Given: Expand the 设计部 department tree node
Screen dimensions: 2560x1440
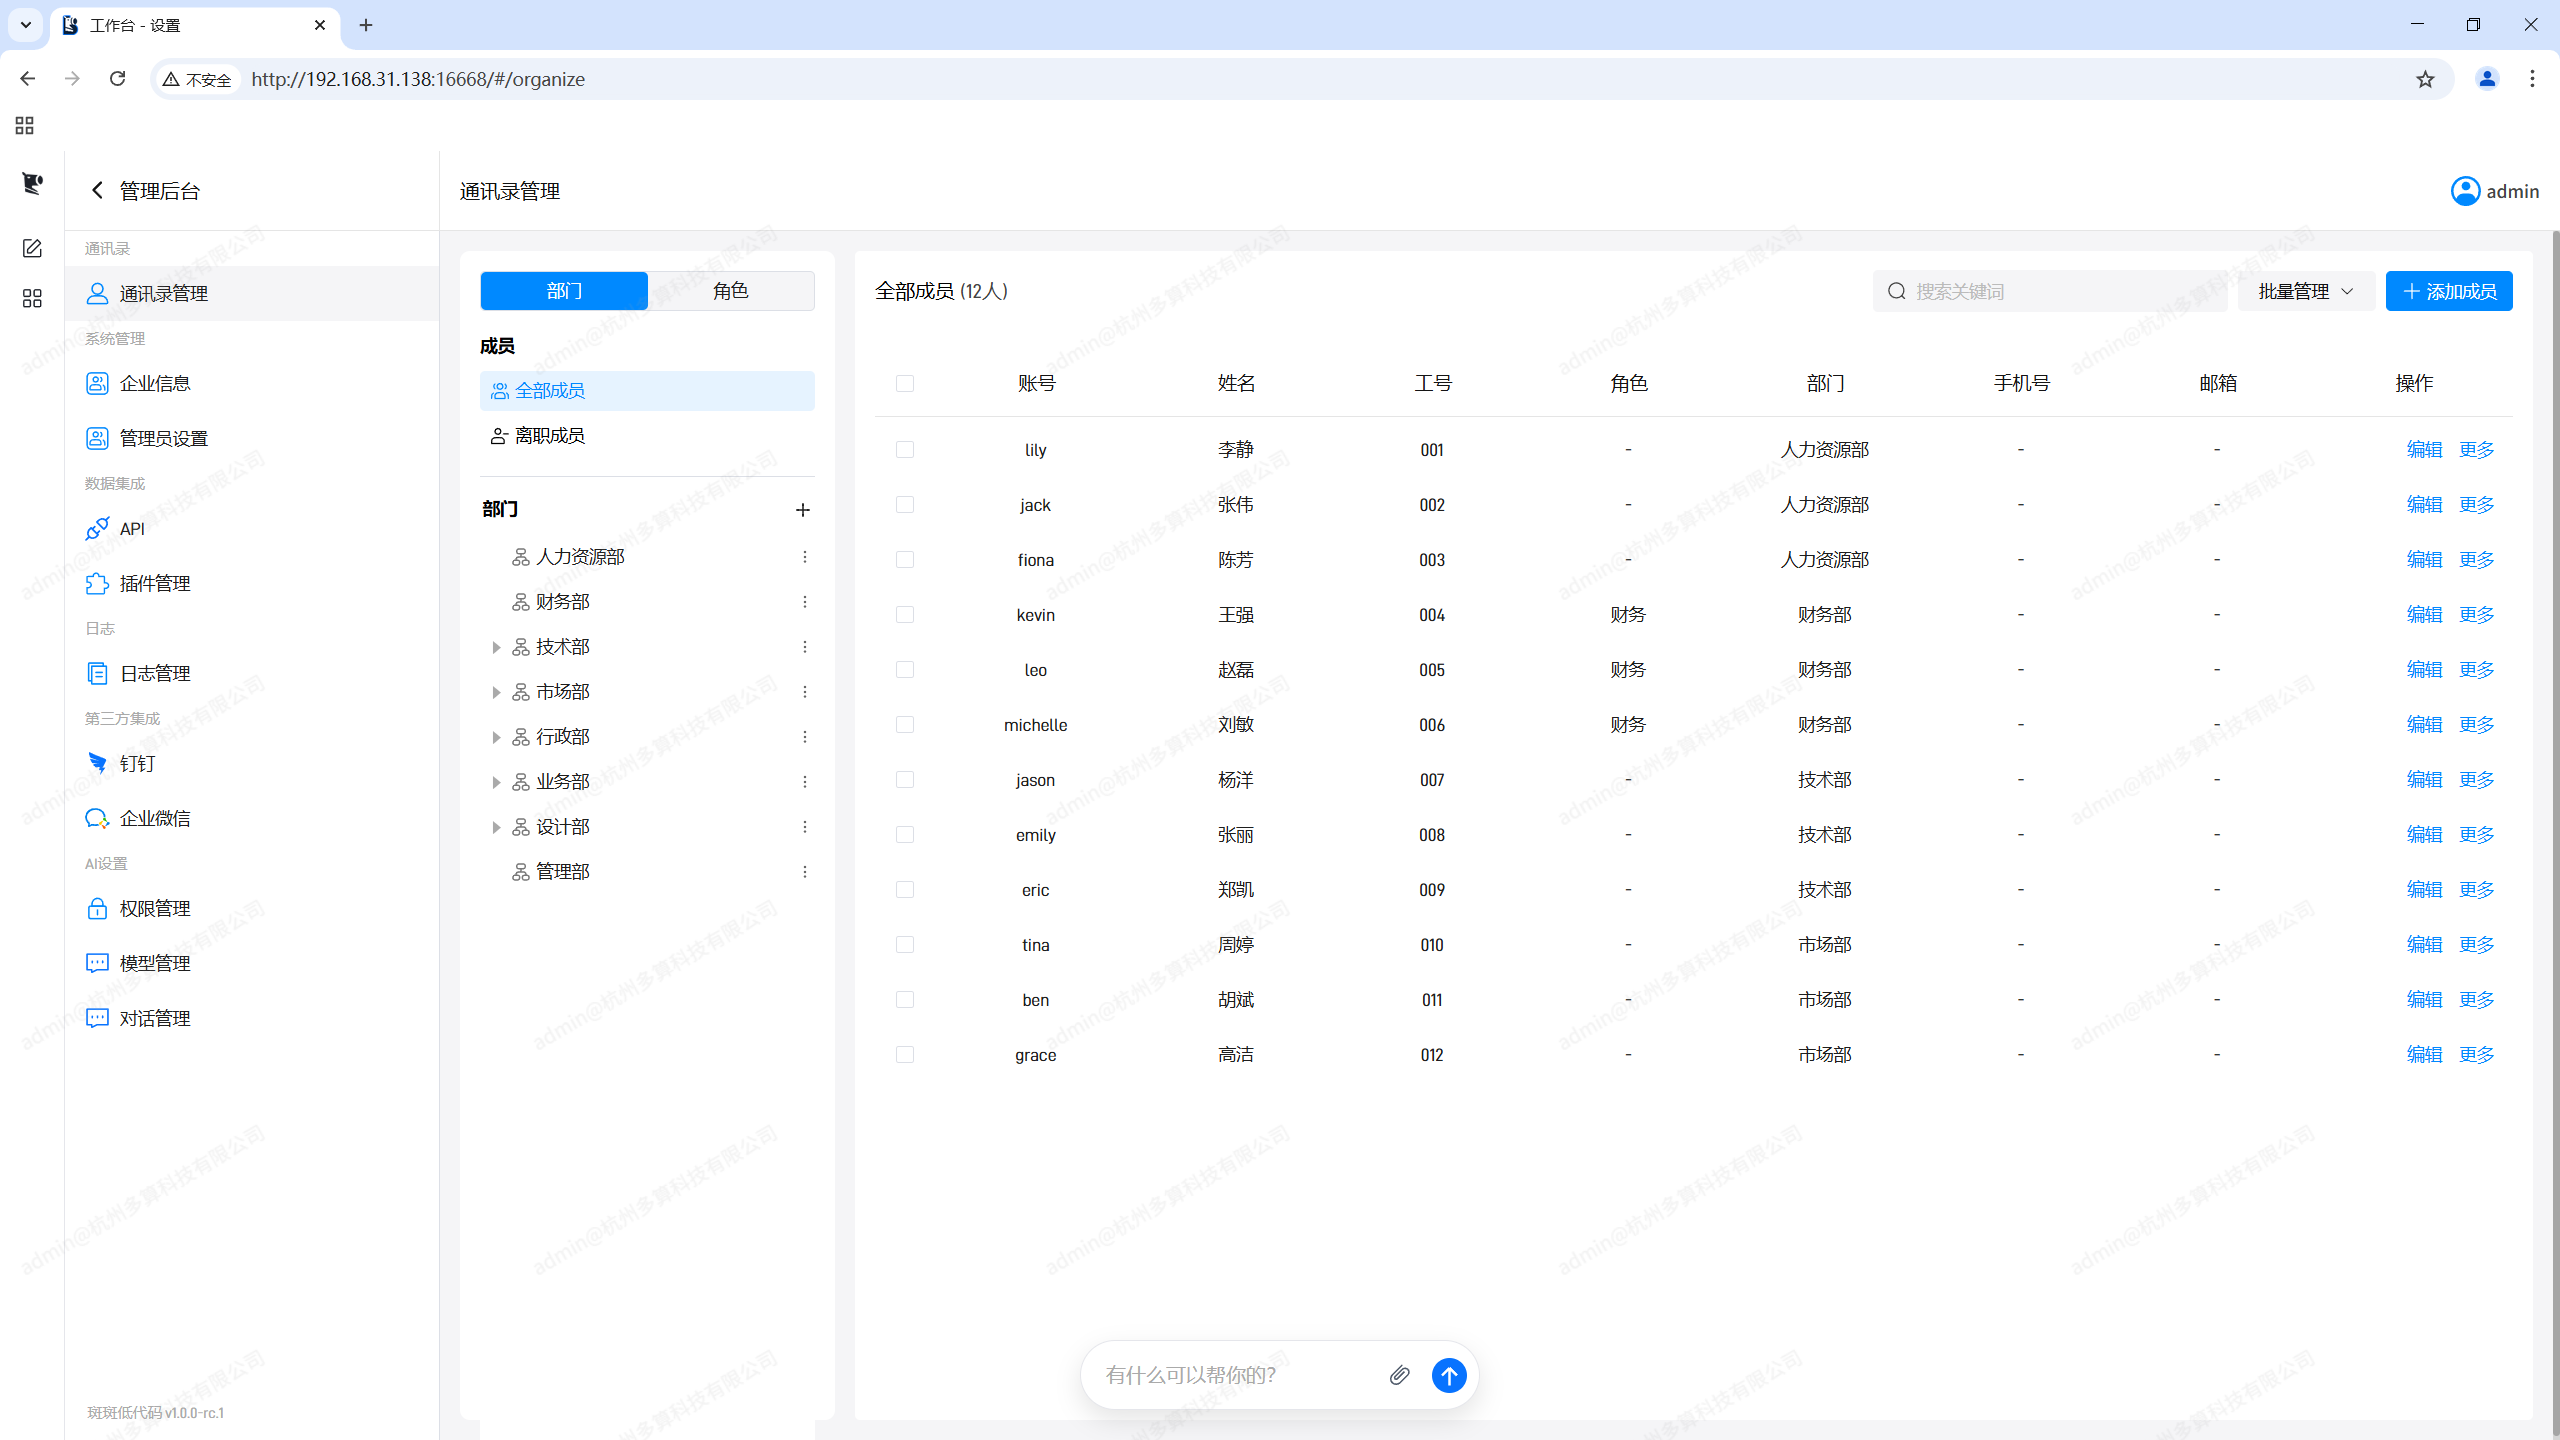Looking at the screenshot, I should (495, 827).
